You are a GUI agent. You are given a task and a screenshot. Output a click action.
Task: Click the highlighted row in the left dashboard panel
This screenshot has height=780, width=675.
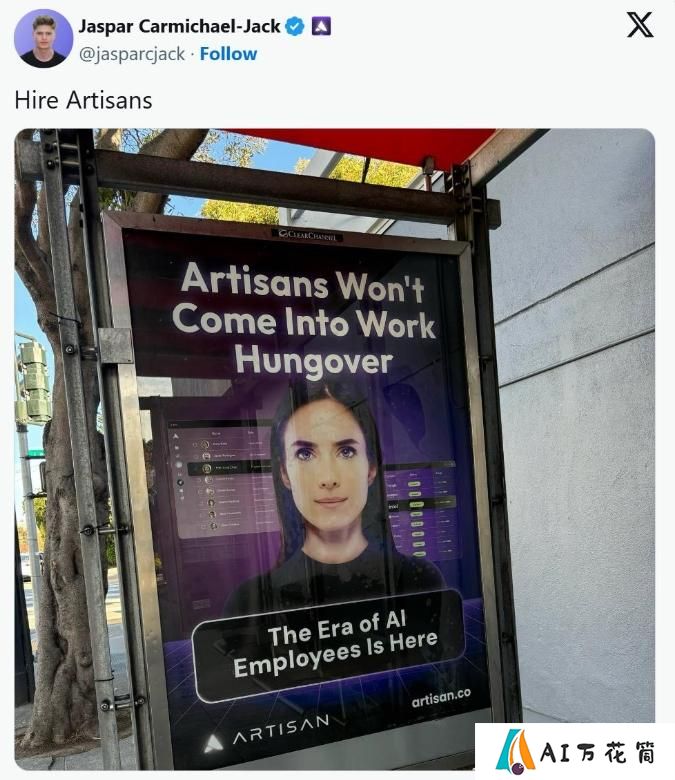pyautogui.click(x=230, y=468)
